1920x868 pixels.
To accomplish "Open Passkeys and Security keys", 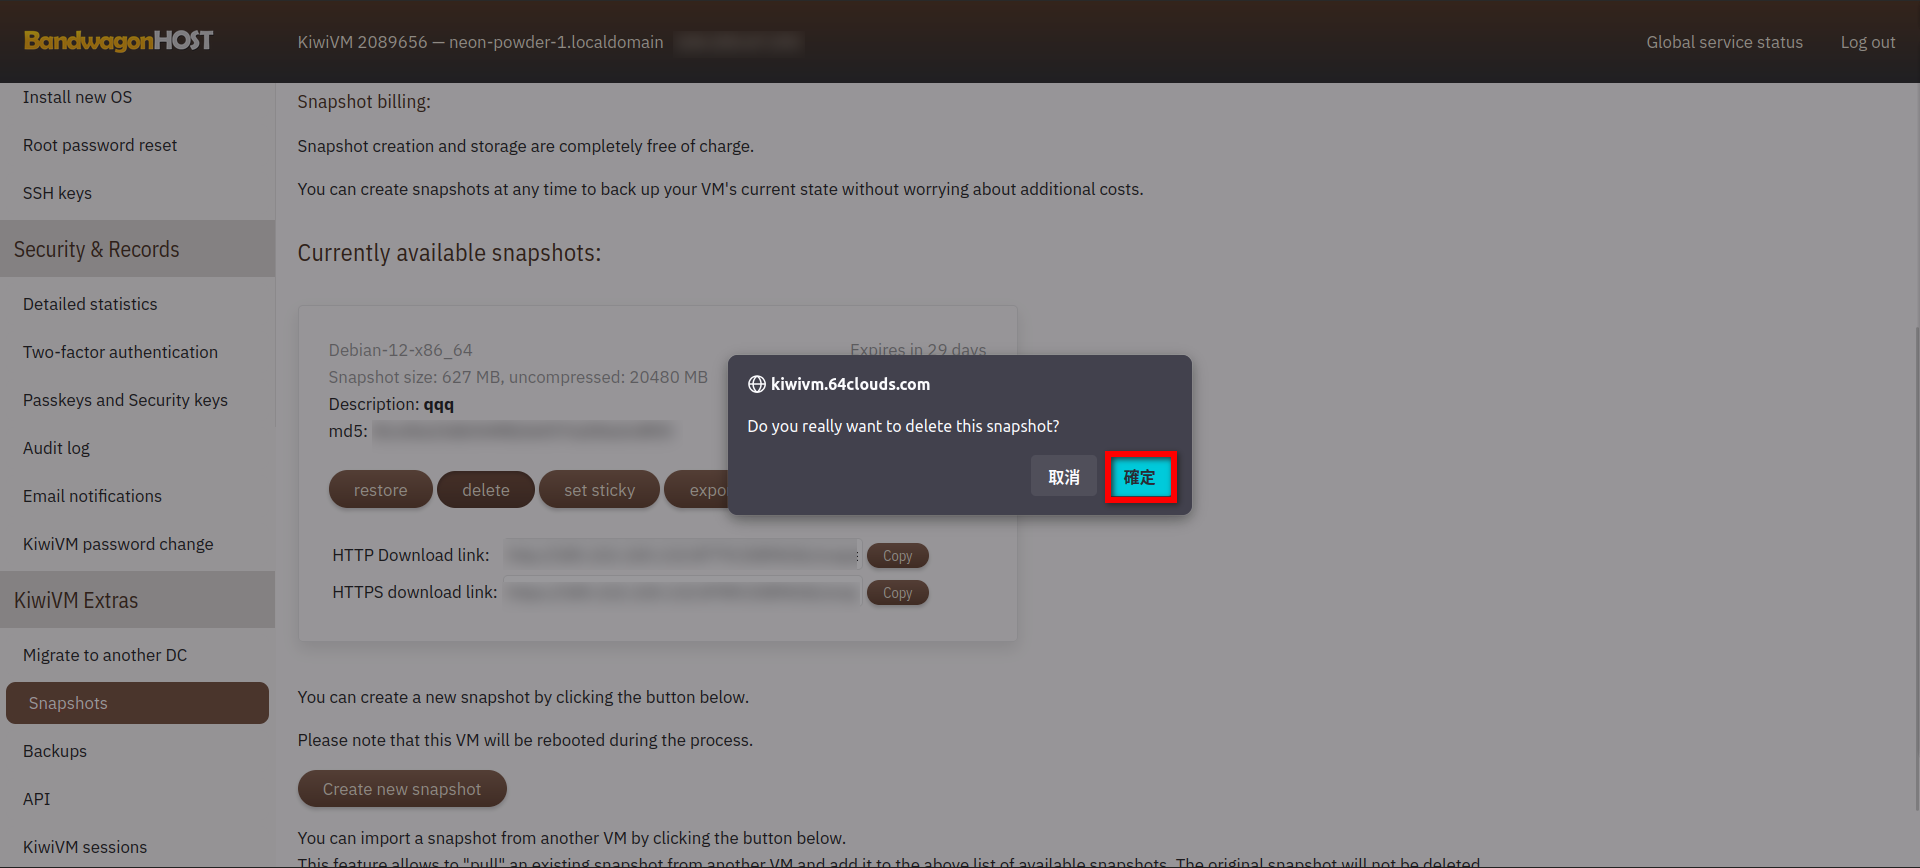I will 125,400.
